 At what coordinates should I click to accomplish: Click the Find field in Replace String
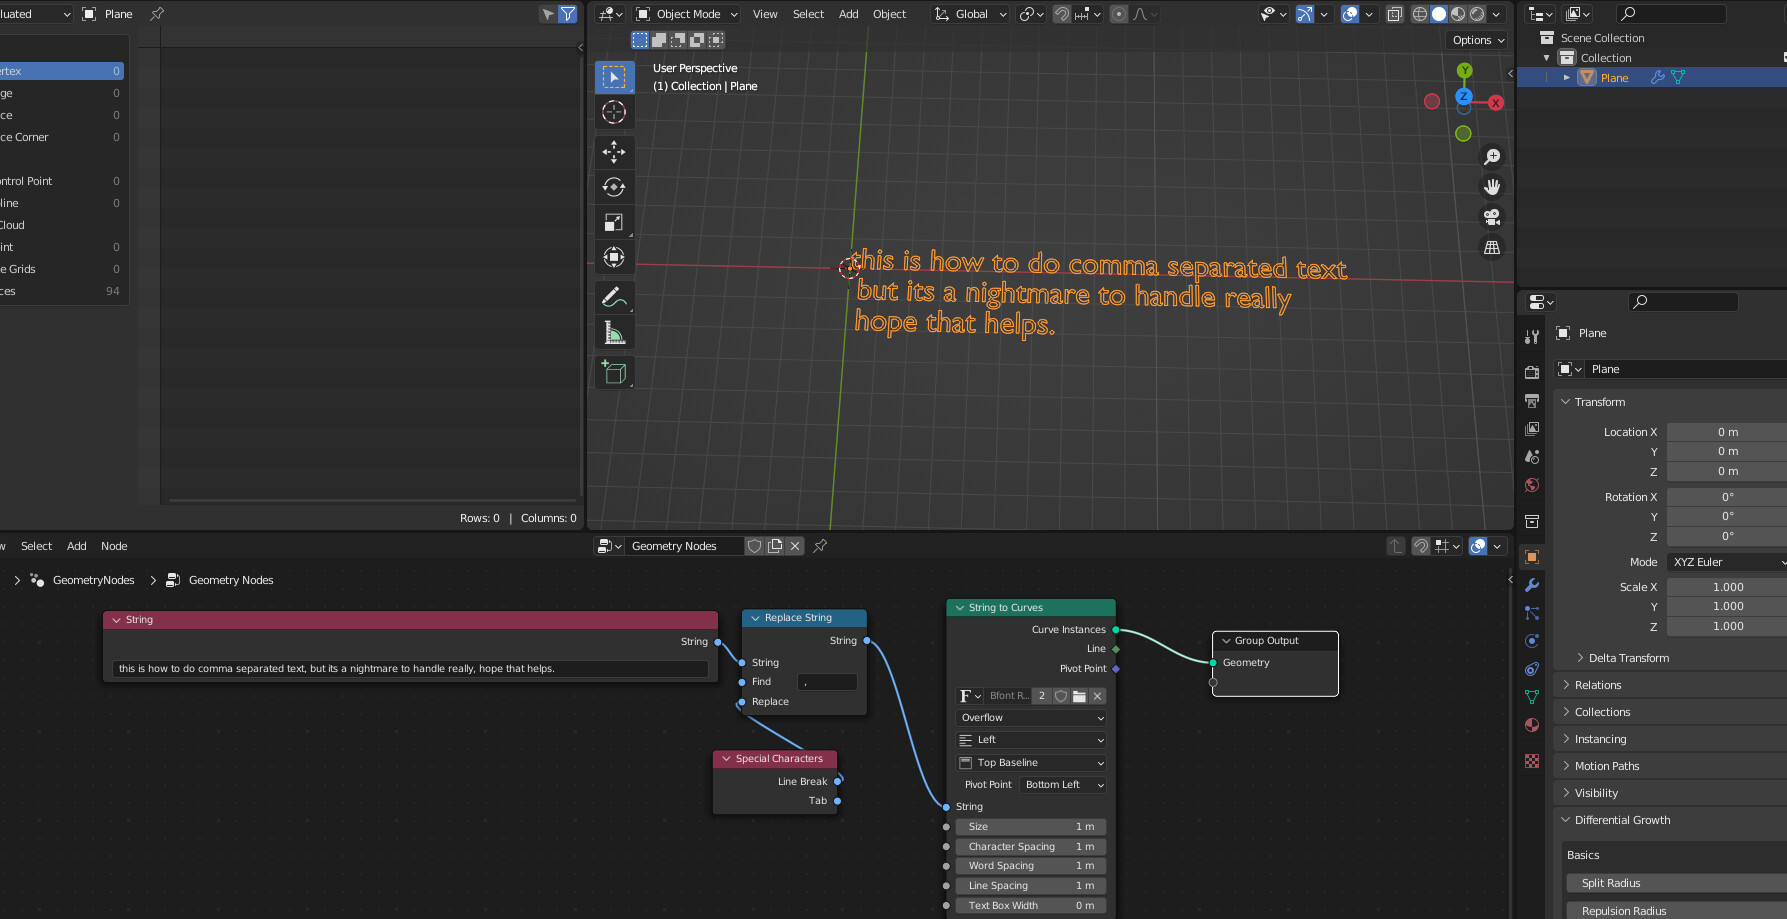tap(827, 682)
